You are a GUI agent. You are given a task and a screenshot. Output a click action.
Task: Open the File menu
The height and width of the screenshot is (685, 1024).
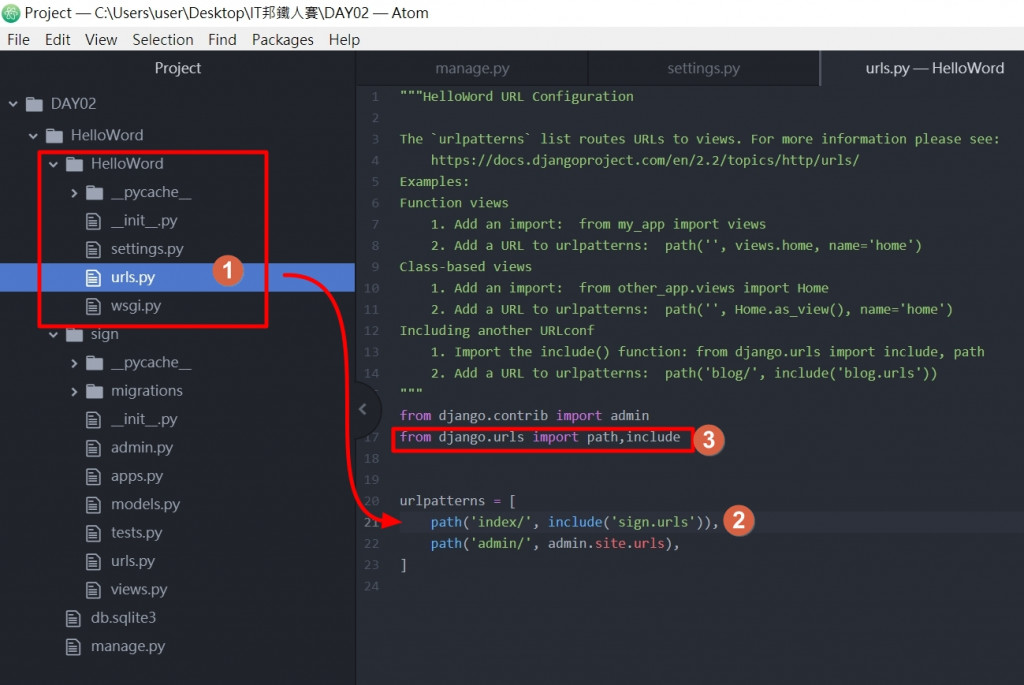click(18, 40)
